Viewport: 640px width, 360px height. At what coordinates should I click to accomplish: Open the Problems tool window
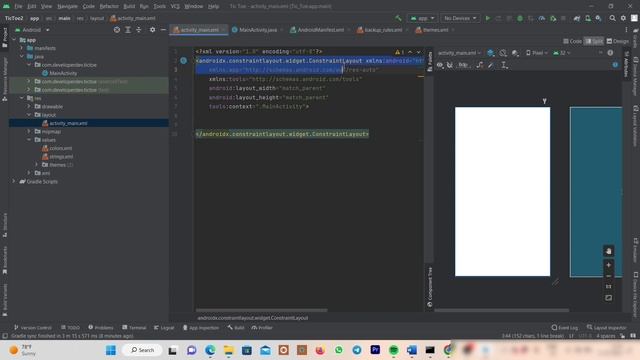(x=101, y=328)
